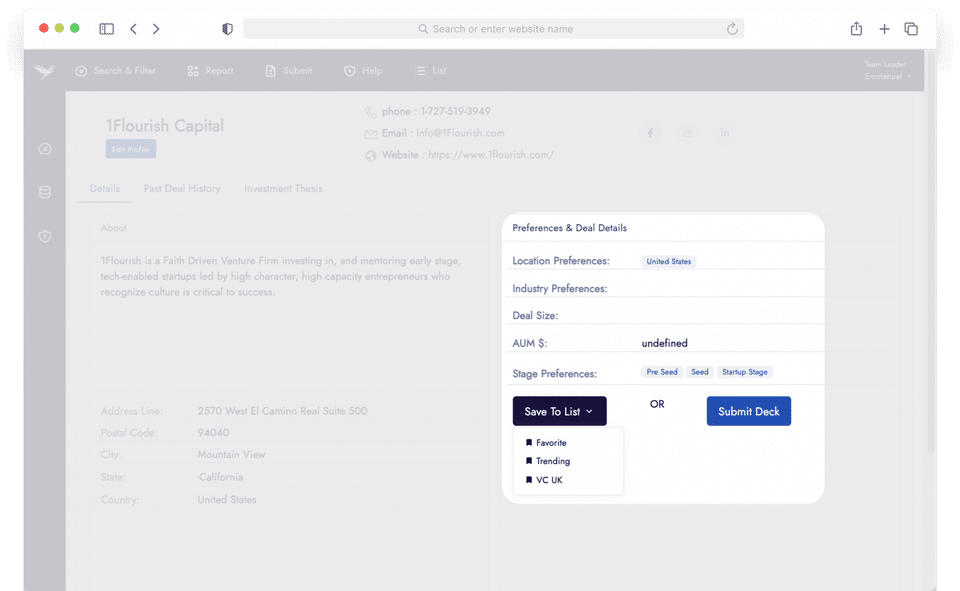Click the page's vertical scrollbar
The image size is (960, 591).
click(931, 252)
